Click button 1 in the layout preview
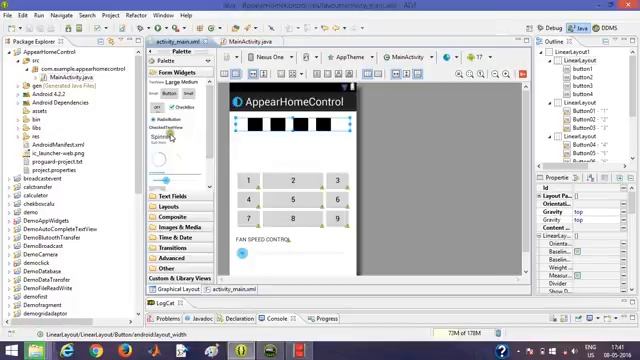Viewport: 640px width, 360px height. click(x=248, y=180)
